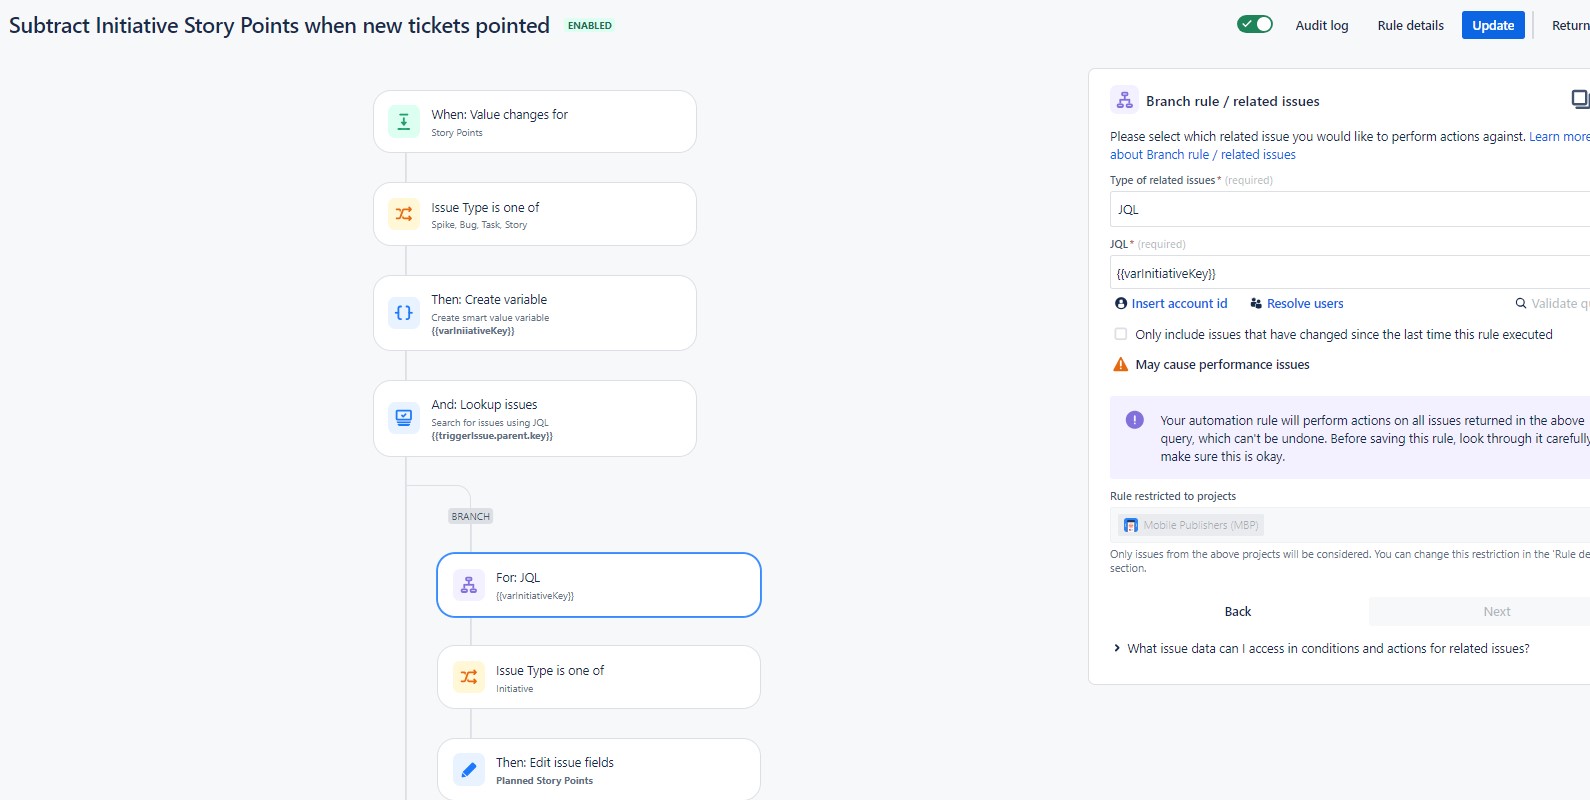Click the JQL input containing varInitiativeKey
1590x800 pixels.
point(1348,272)
